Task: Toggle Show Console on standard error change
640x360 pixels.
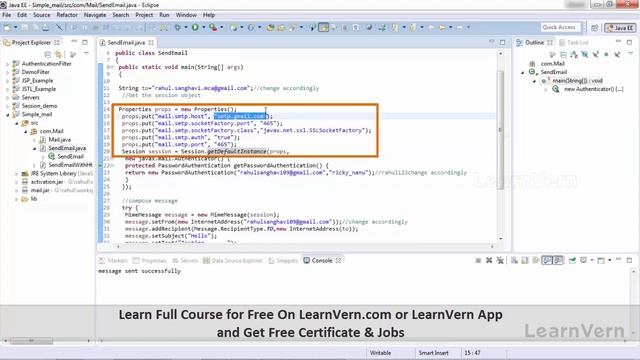Action: click(x=558, y=260)
